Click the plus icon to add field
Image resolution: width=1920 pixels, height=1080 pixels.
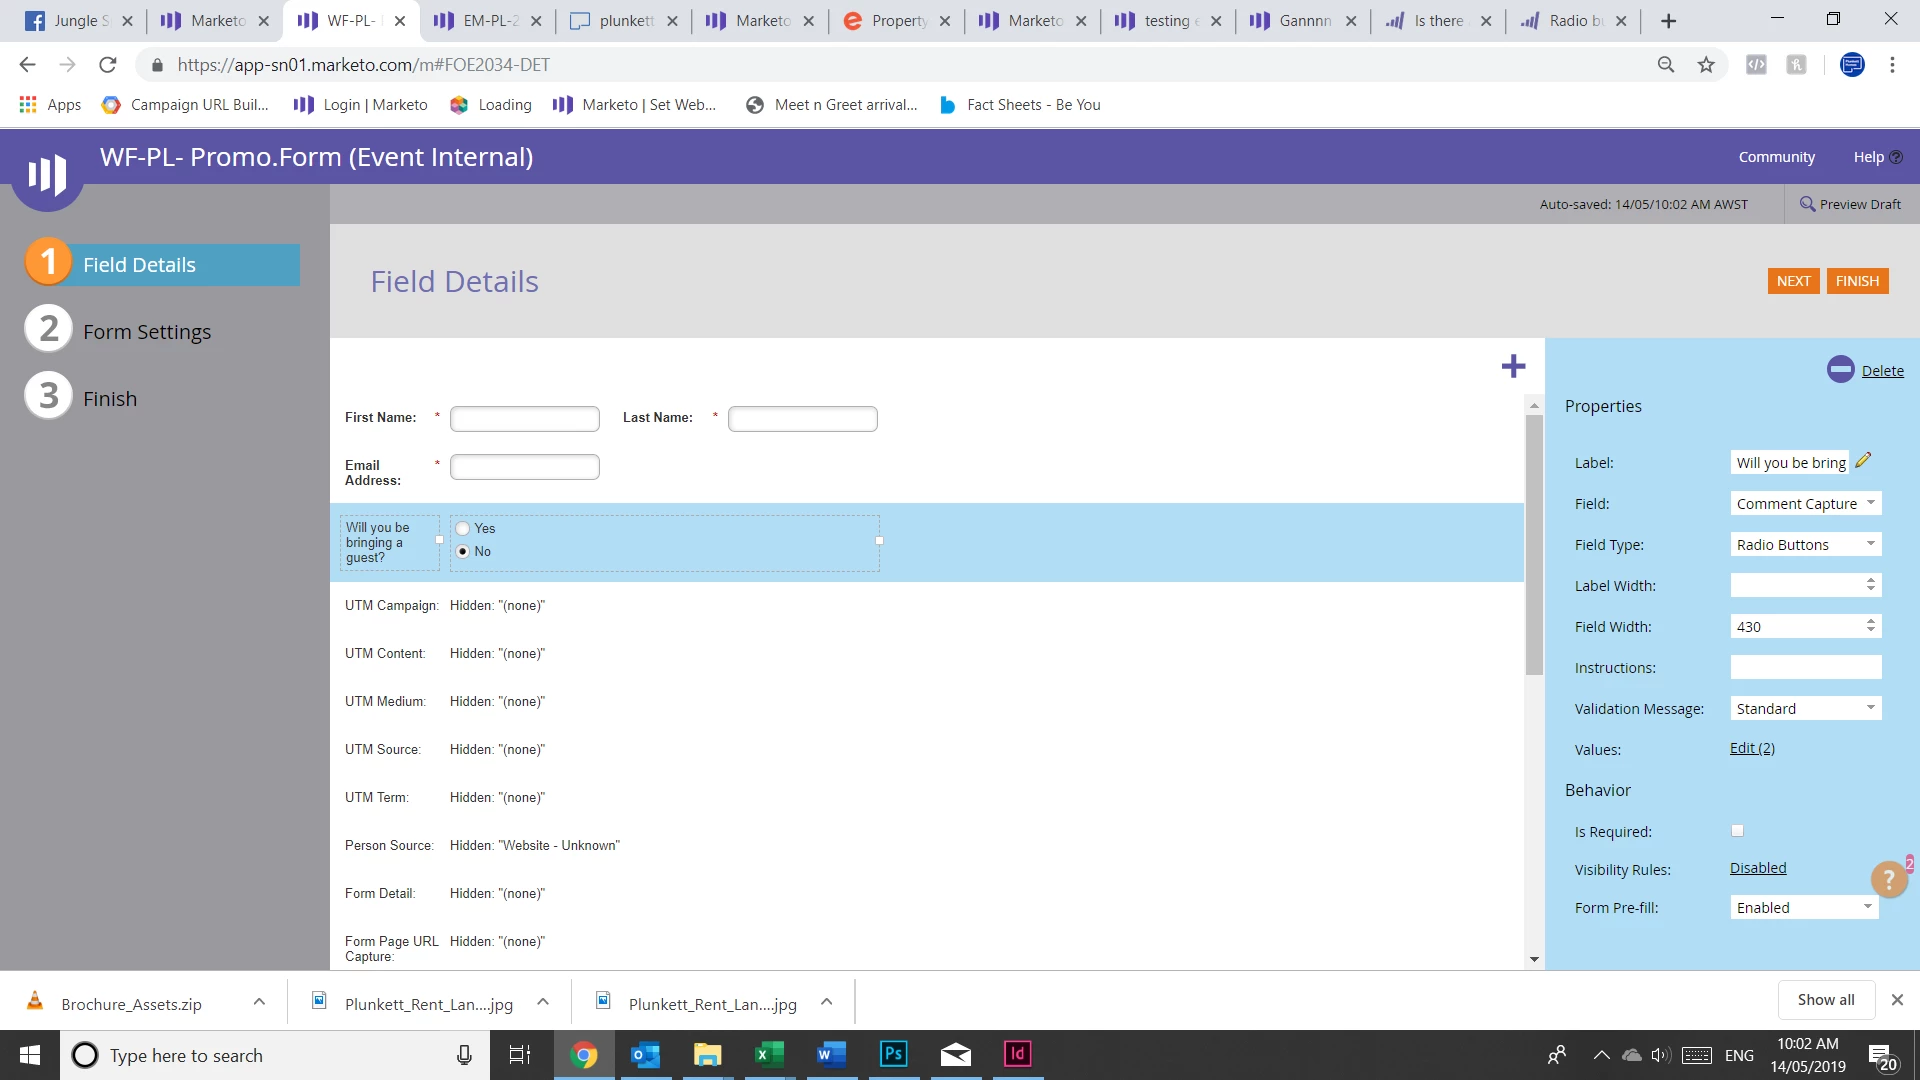point(1513,366)
